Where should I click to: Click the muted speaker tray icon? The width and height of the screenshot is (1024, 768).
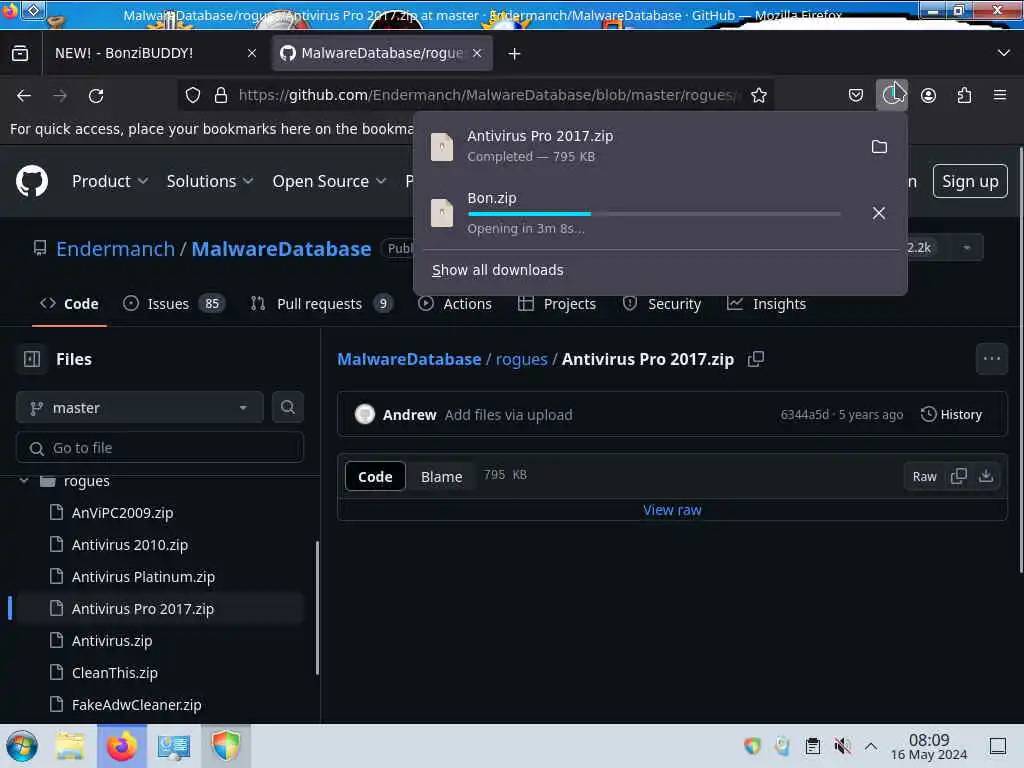pos(842,746)
